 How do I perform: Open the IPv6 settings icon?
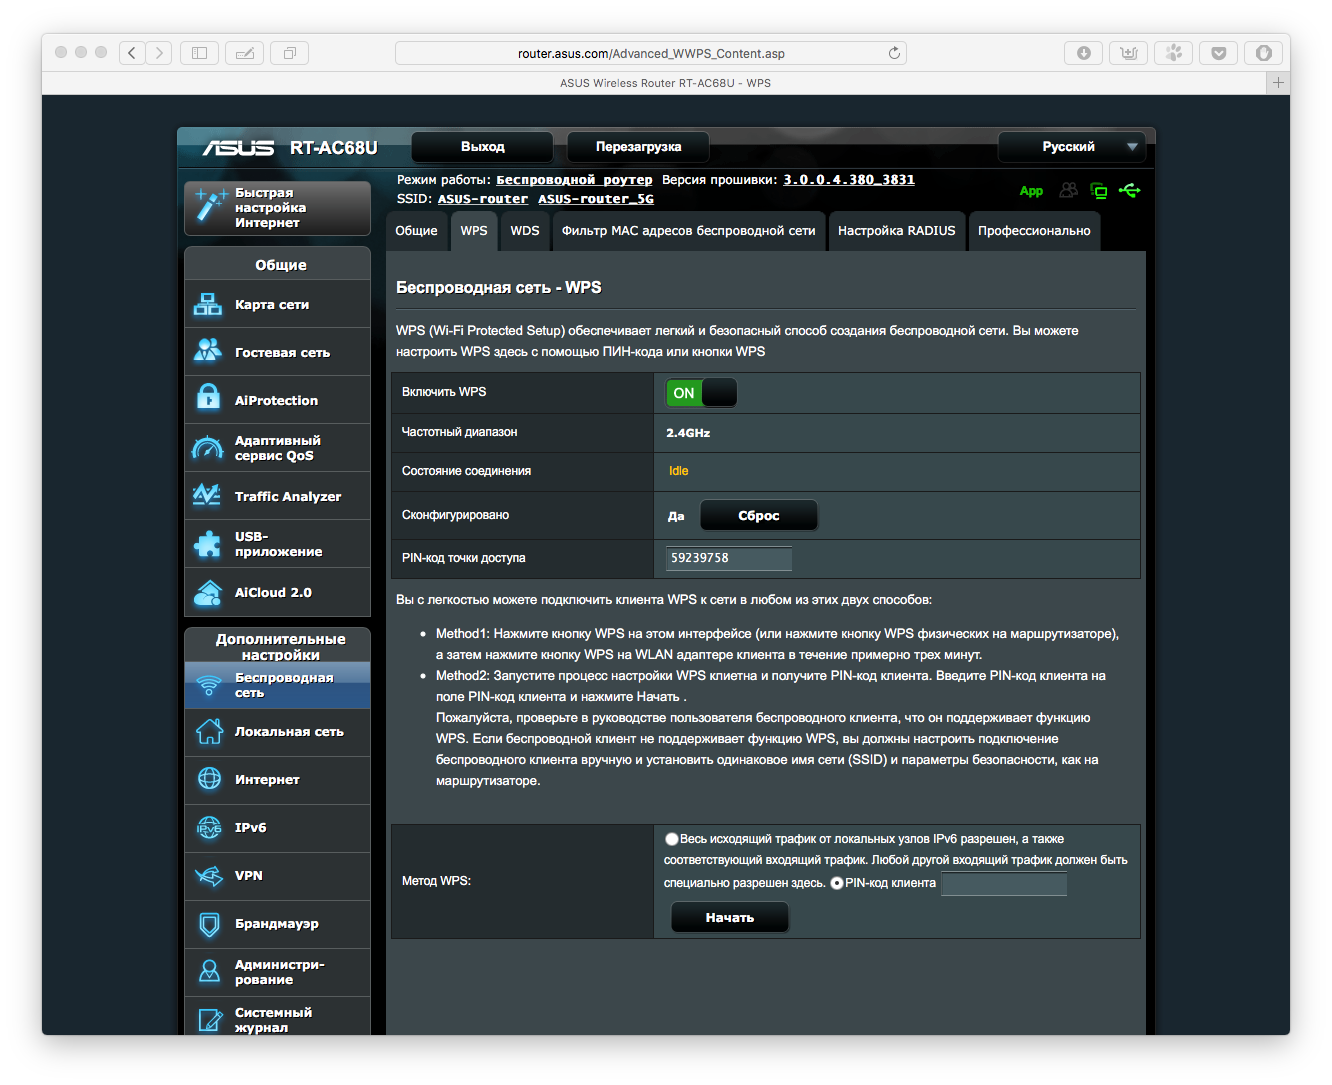tap(208, 828)
